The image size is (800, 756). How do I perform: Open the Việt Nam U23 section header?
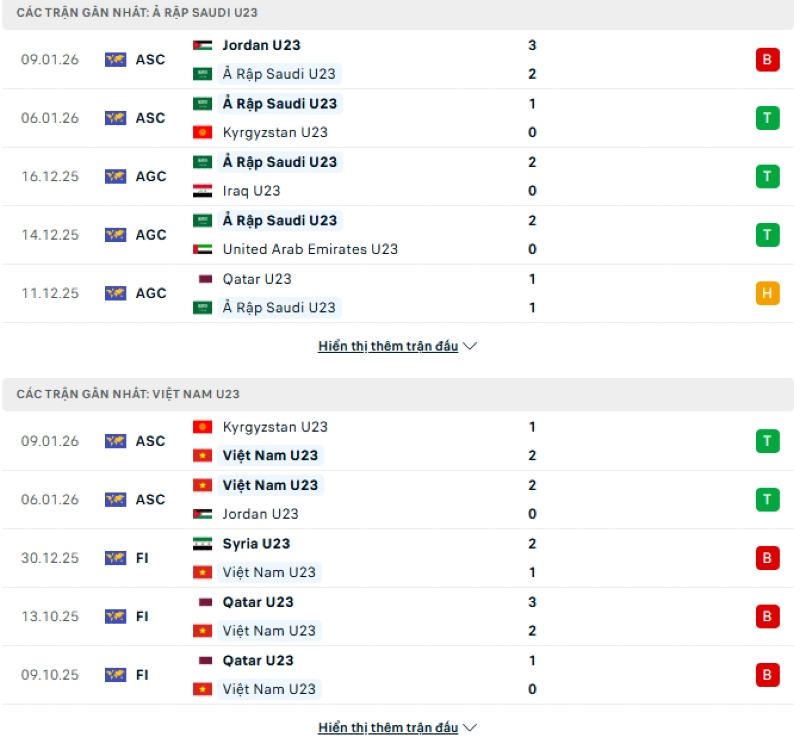[x=130, y=396]
